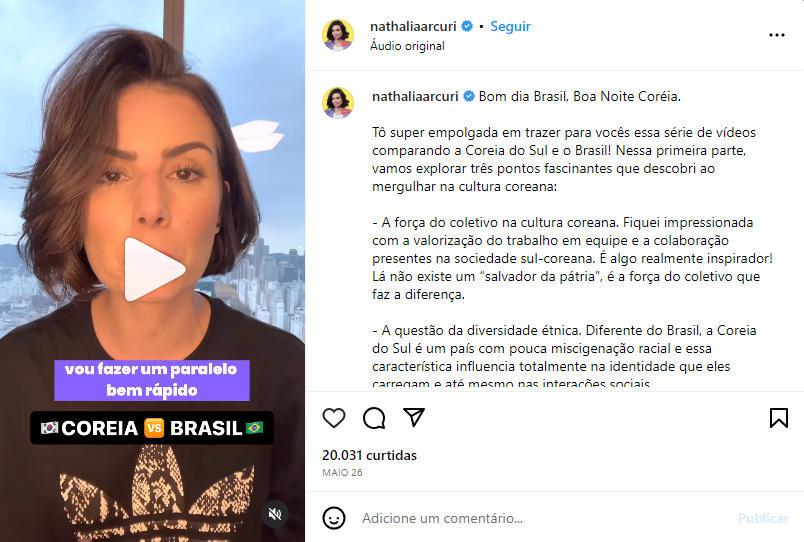The height and width of the screenshot is (542, 804).
Task: Open the Áudio original link
Action: [407, 46]
